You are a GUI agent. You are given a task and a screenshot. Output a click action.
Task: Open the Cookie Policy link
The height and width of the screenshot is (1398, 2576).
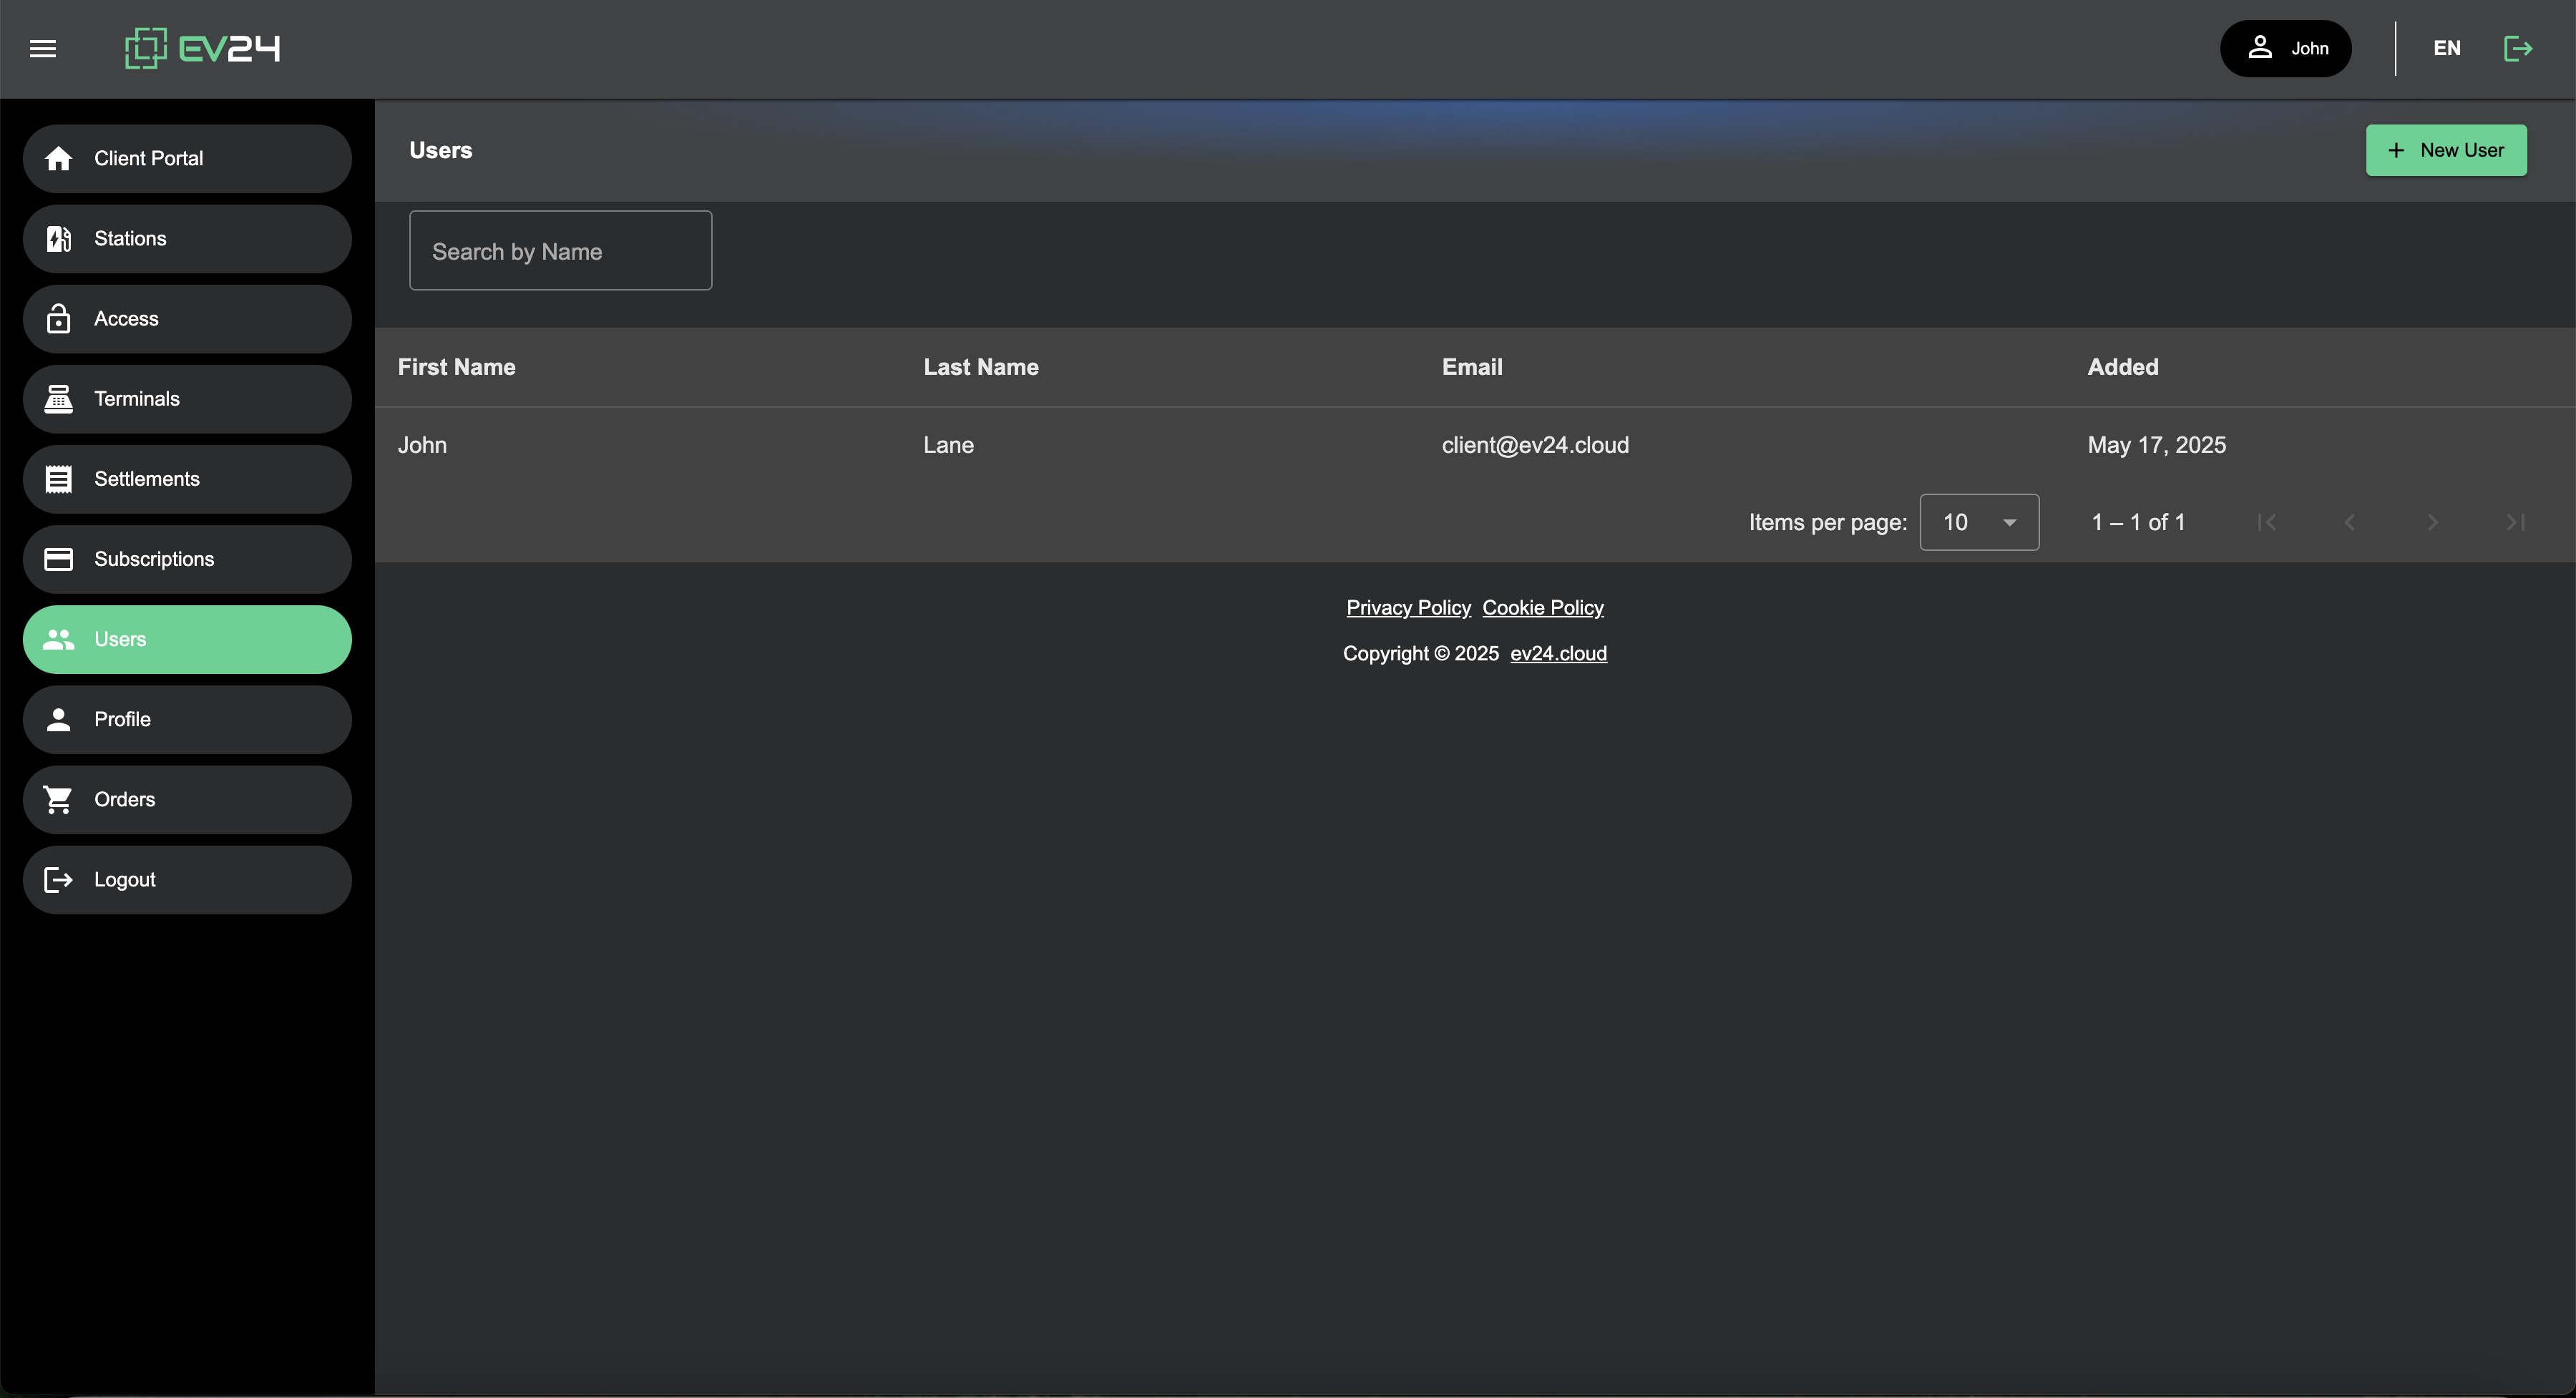(1542, 607)
